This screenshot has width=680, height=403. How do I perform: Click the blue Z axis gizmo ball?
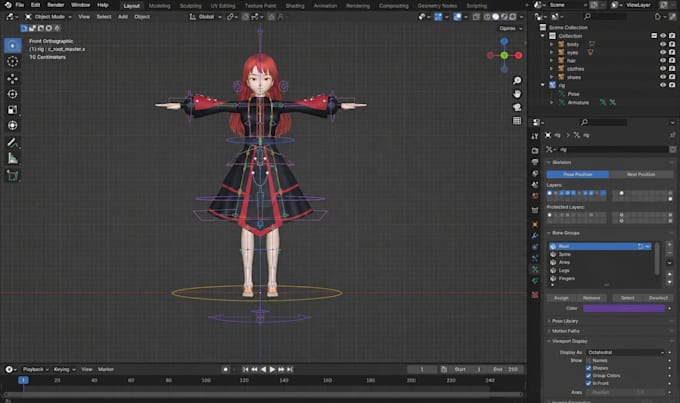pyautogui.click(x=504, y=42)
